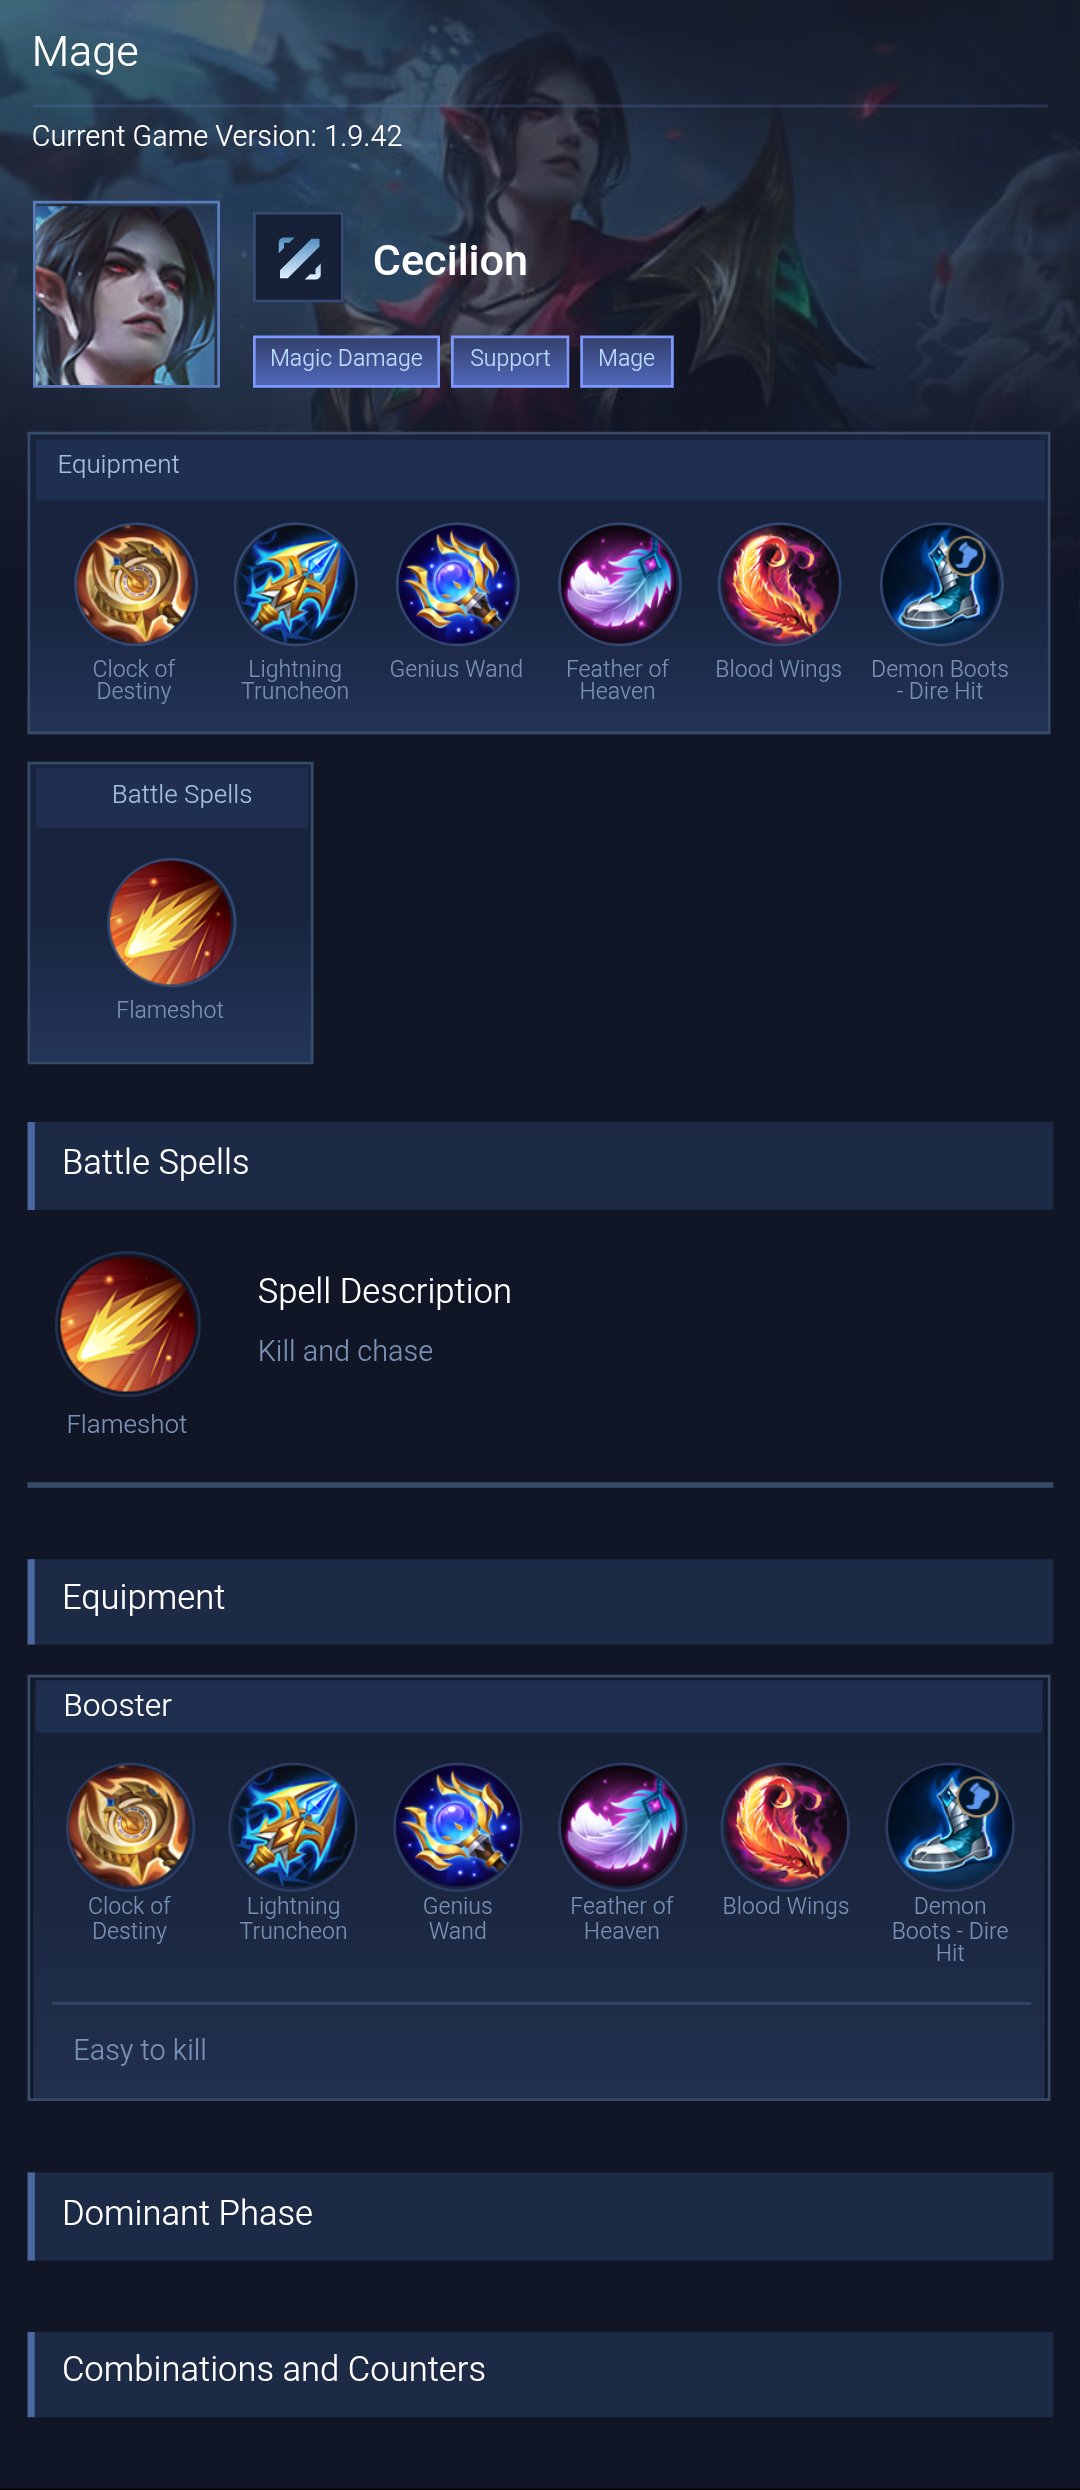Viewport: 1080px width, 2490px height.
Task: Select Blood Wings icon in Booster set
Action: click(x=785, y=1825)
